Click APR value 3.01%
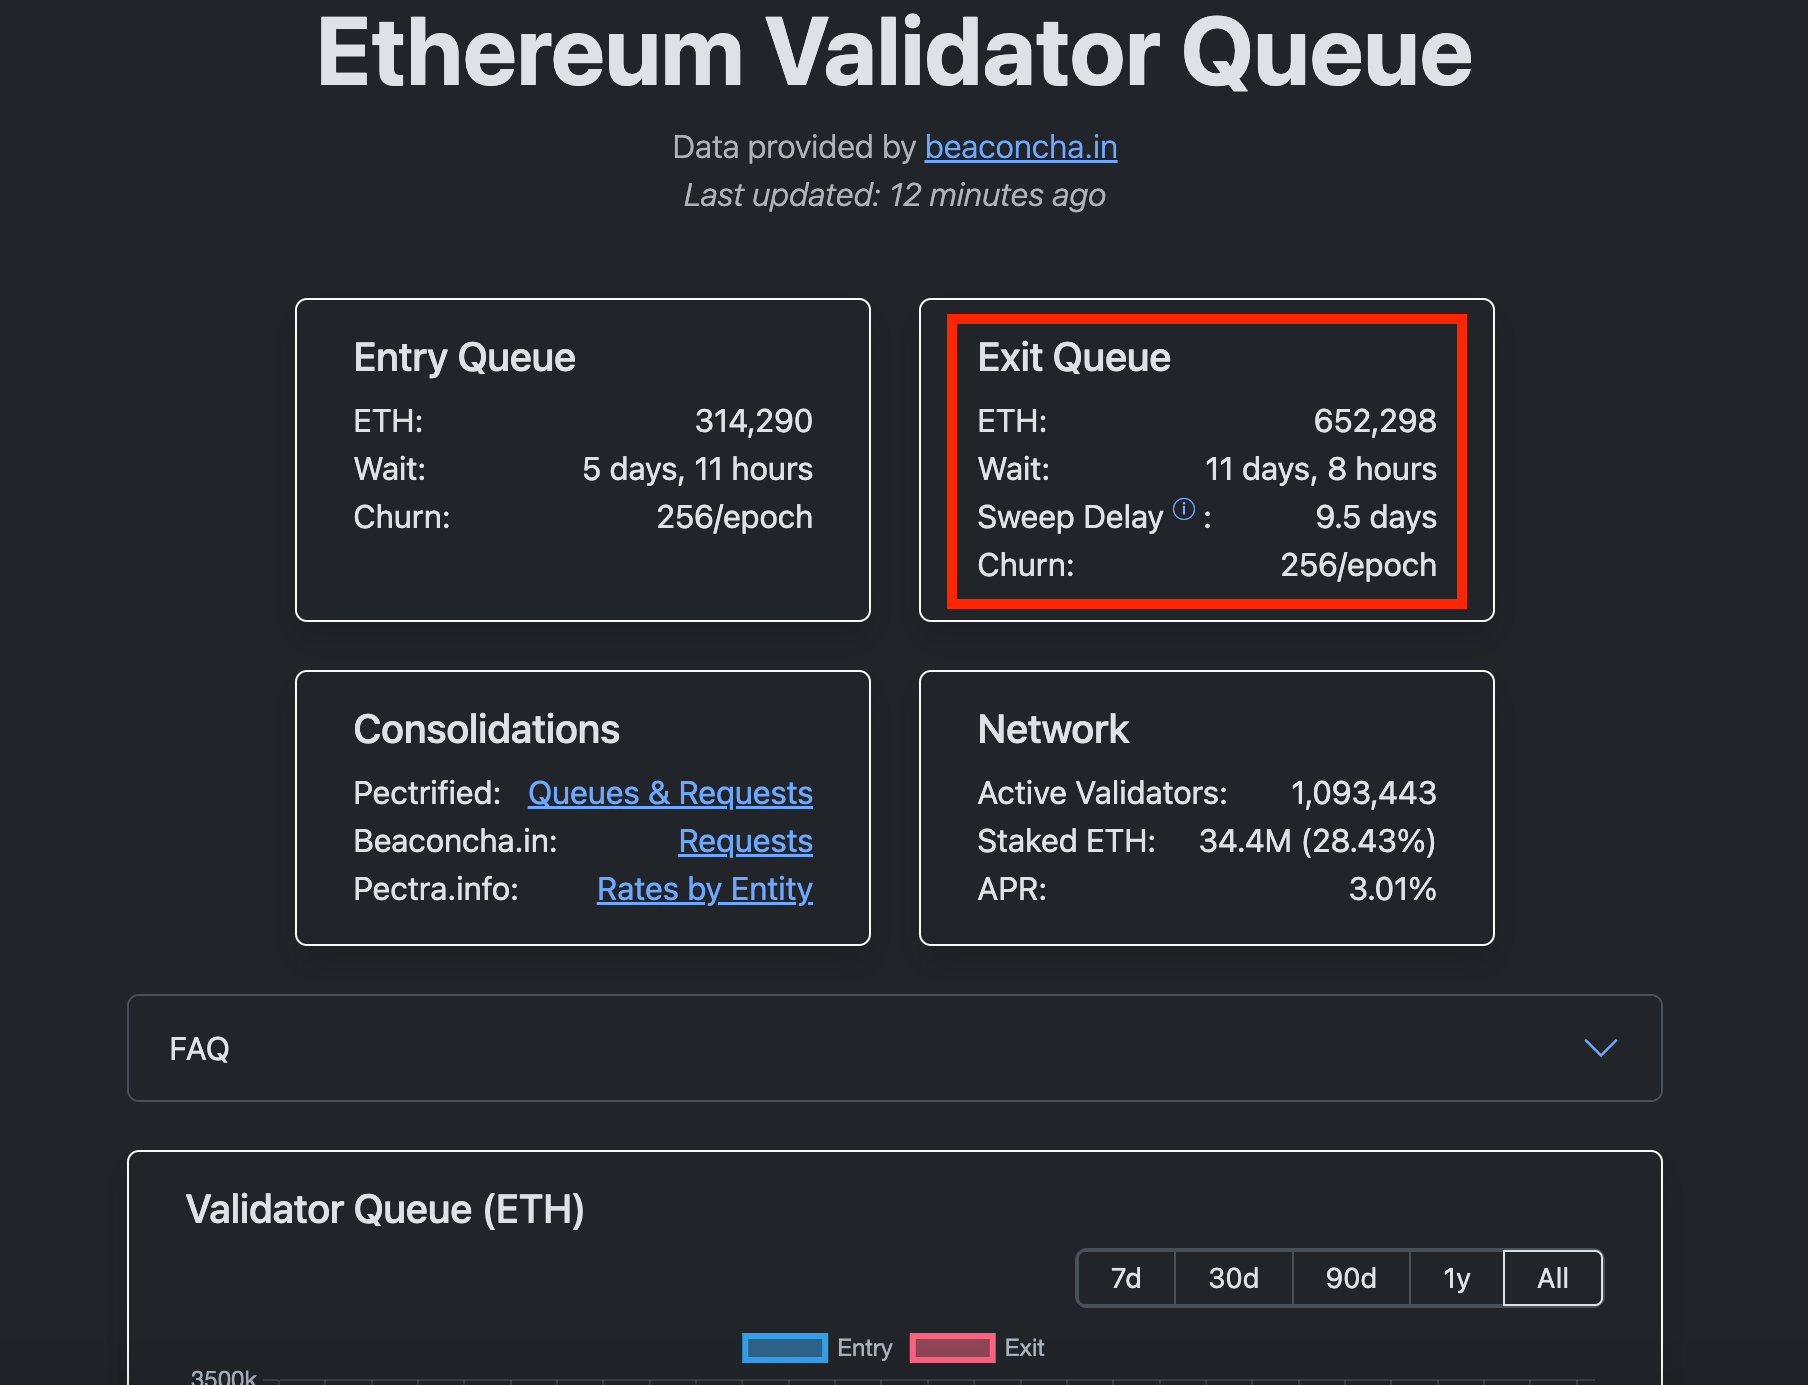1808x1385 pixels. coord(1393,889)
